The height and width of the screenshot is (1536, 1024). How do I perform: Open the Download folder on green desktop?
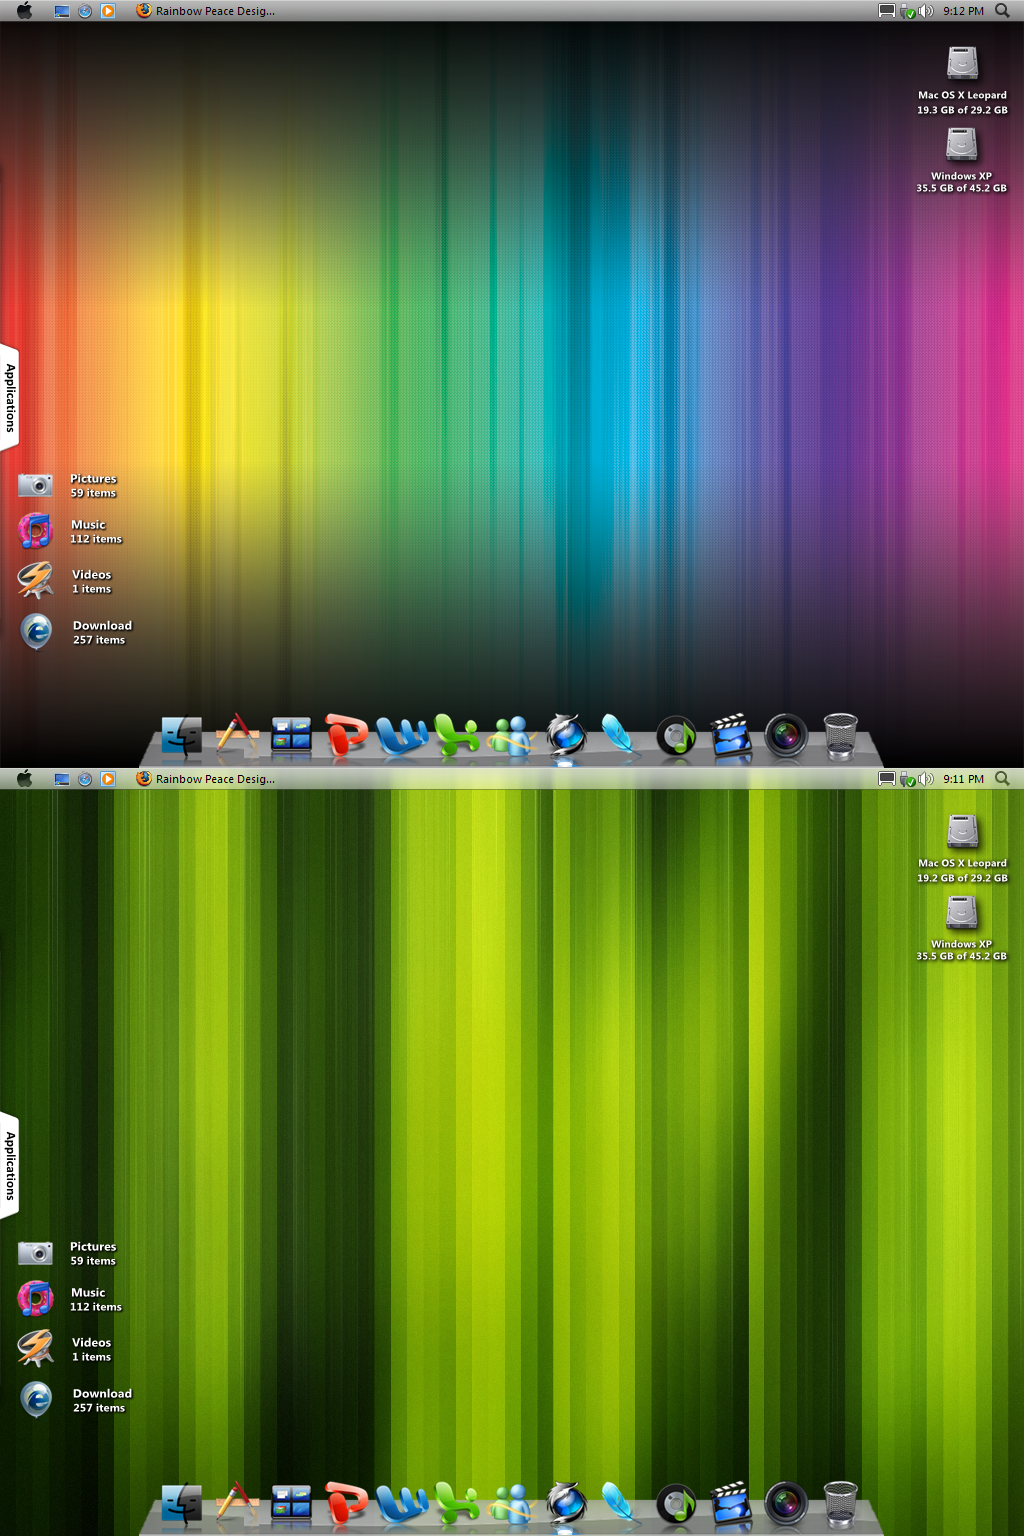click(x=36, y=1400)
